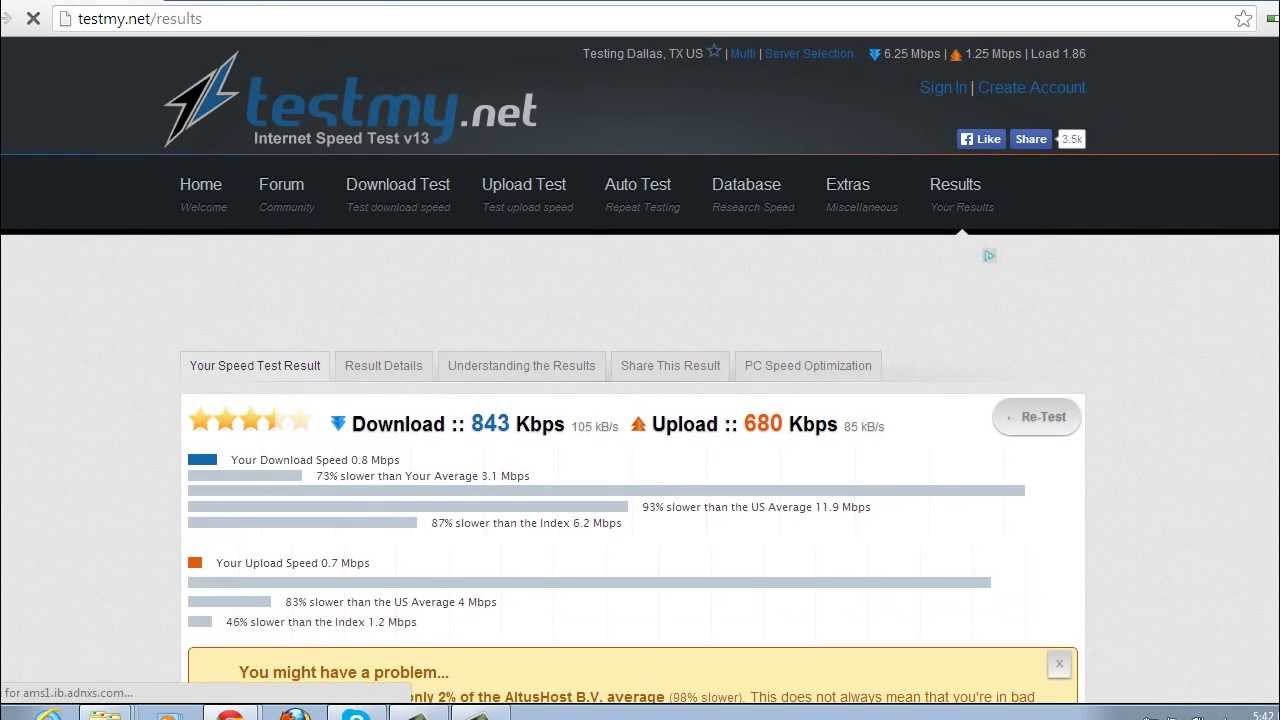Open Skype from the taskbar
Image resolution: width=1280 pixels, height=720 pixels.
click(x=357, y=714)
